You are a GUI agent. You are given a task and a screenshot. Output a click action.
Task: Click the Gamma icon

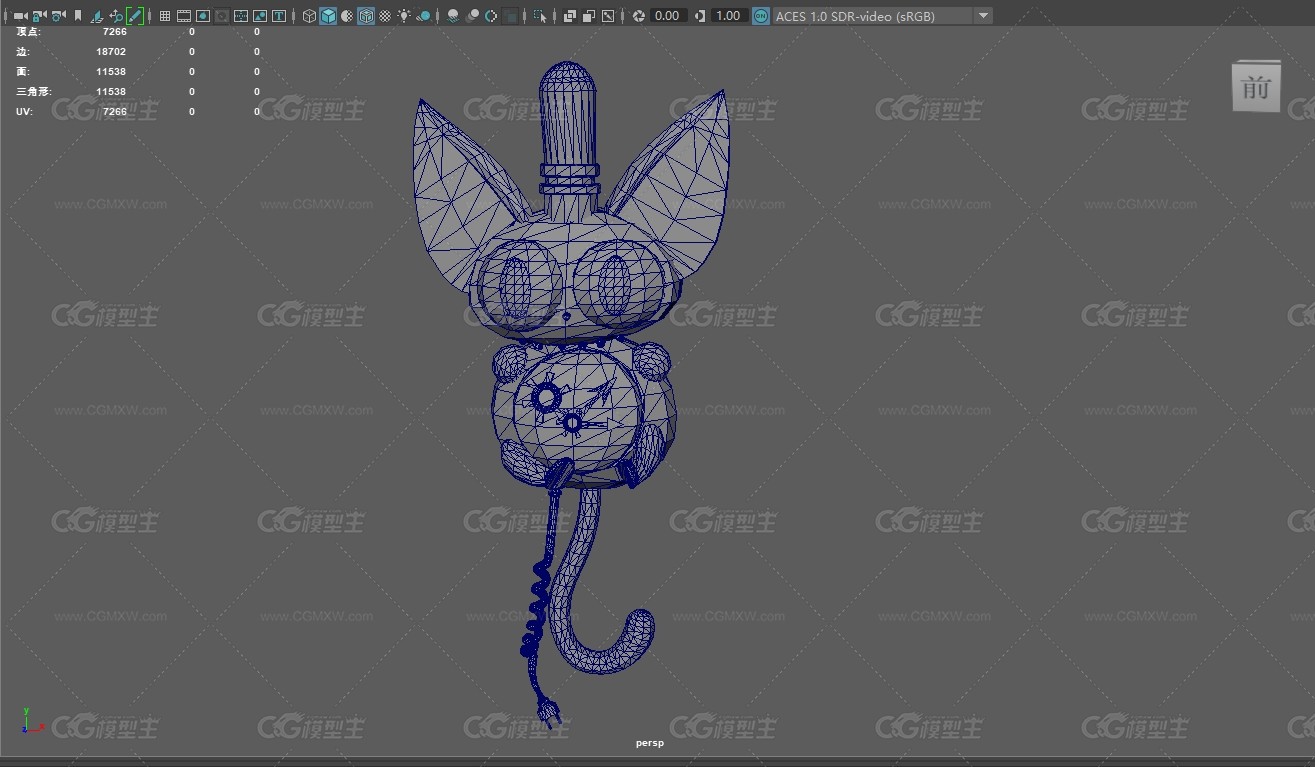pyautogui.click(x=699, y=16)
